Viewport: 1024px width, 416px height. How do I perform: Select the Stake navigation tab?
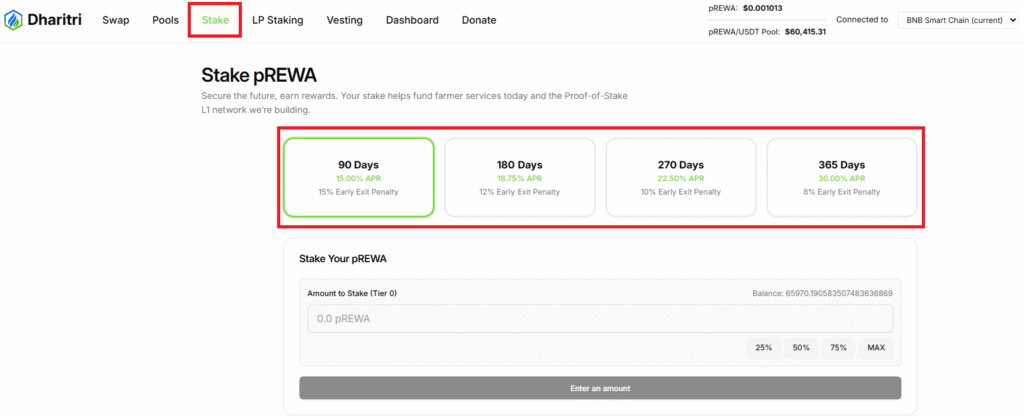[214, 20]
